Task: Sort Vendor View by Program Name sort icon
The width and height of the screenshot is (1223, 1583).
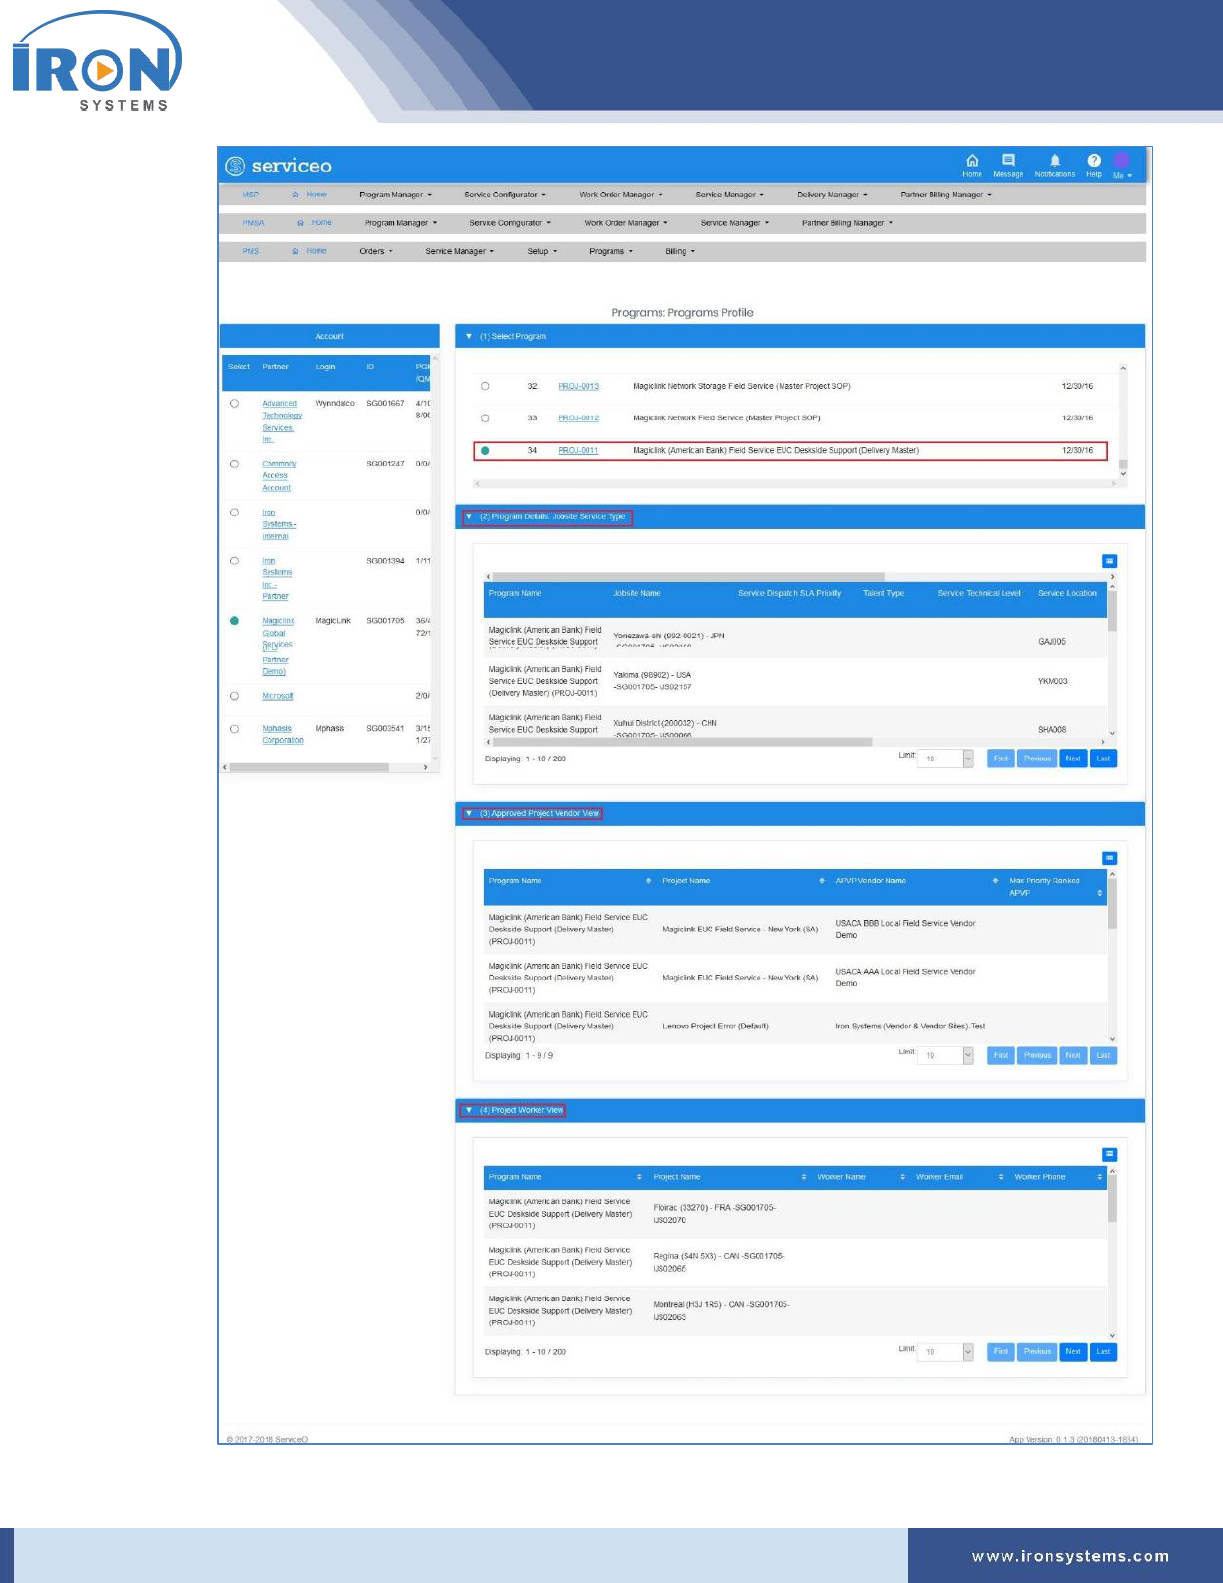Action: point(648,881)
